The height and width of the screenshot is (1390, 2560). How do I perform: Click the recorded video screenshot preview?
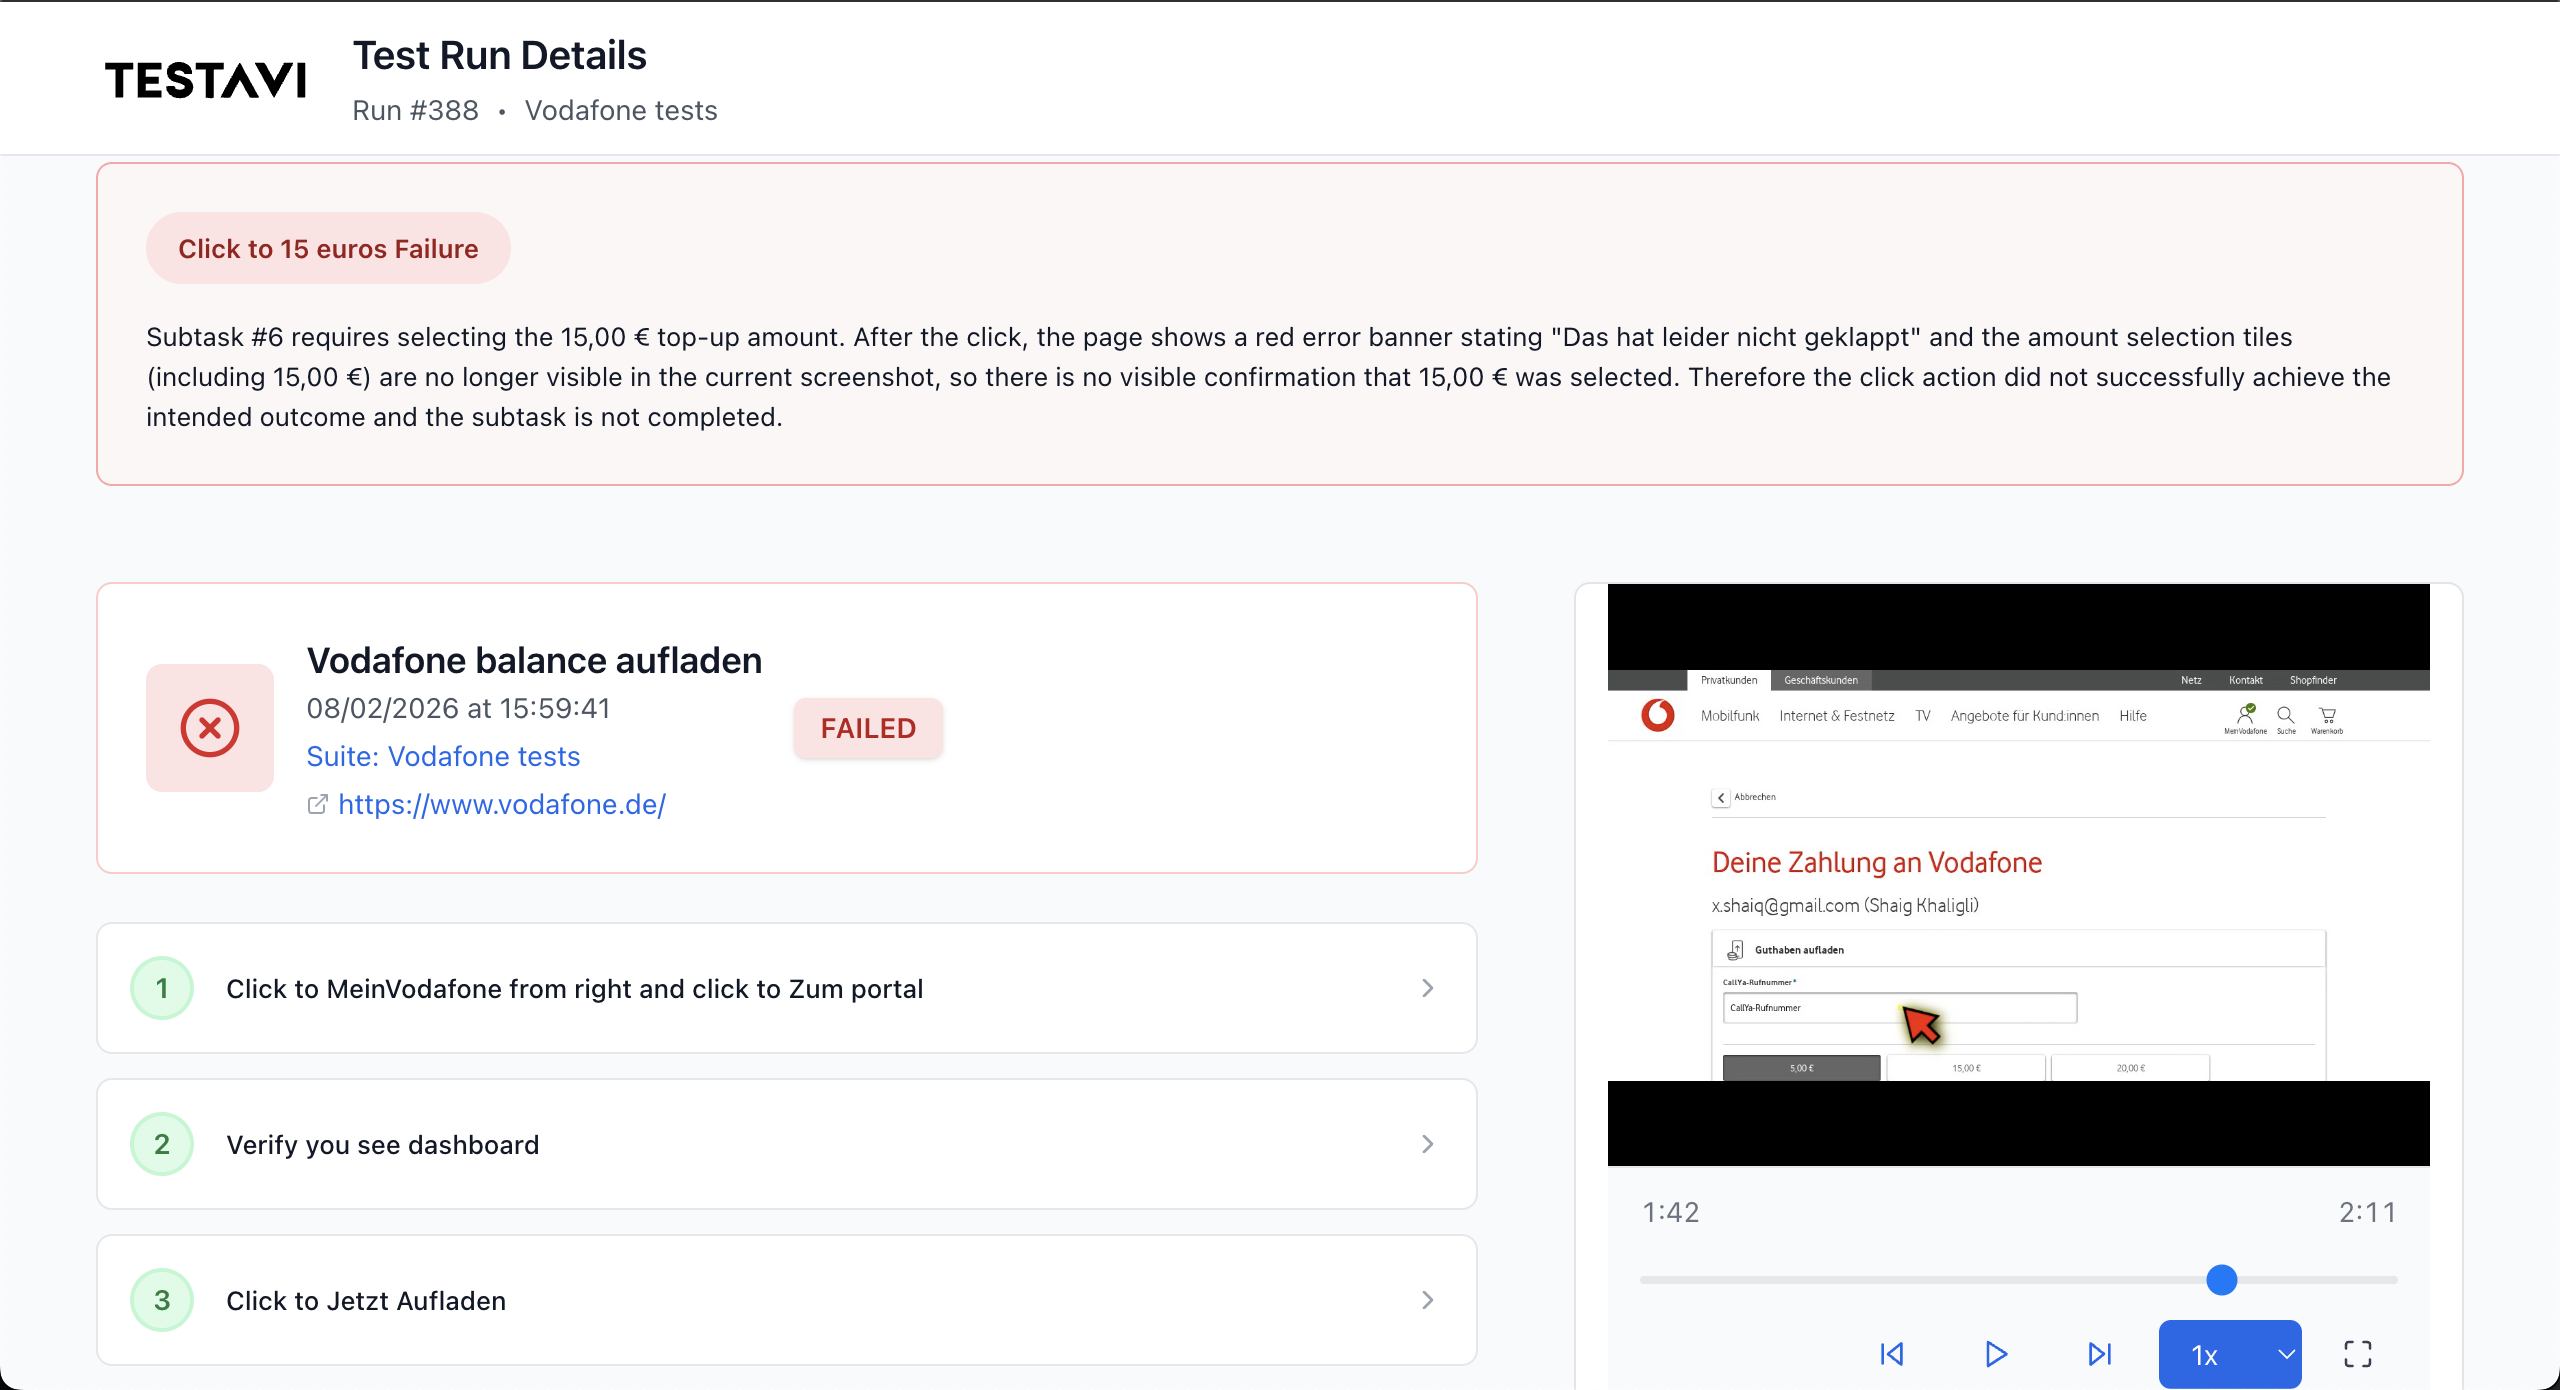tap(2018, 875)
